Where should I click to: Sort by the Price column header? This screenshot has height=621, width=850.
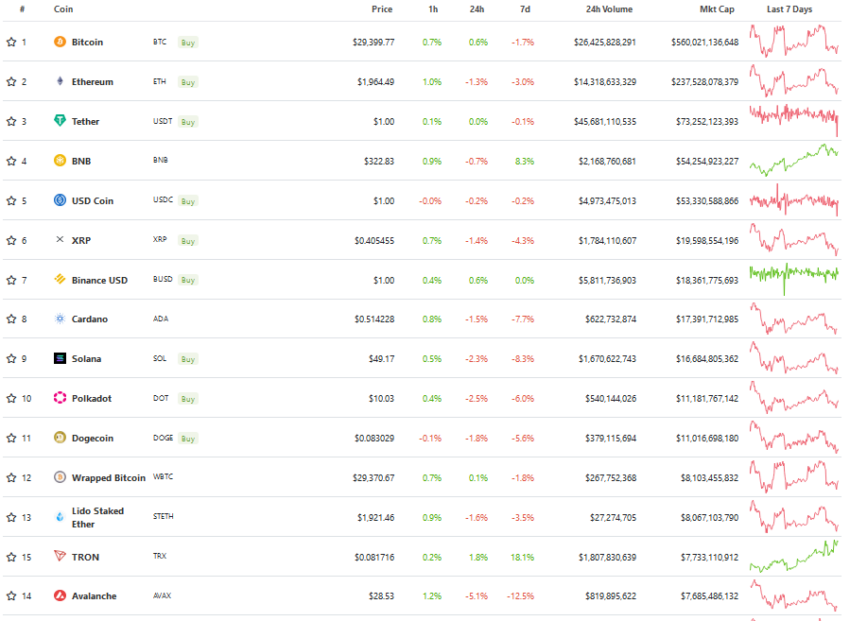[x=382, y=9]
